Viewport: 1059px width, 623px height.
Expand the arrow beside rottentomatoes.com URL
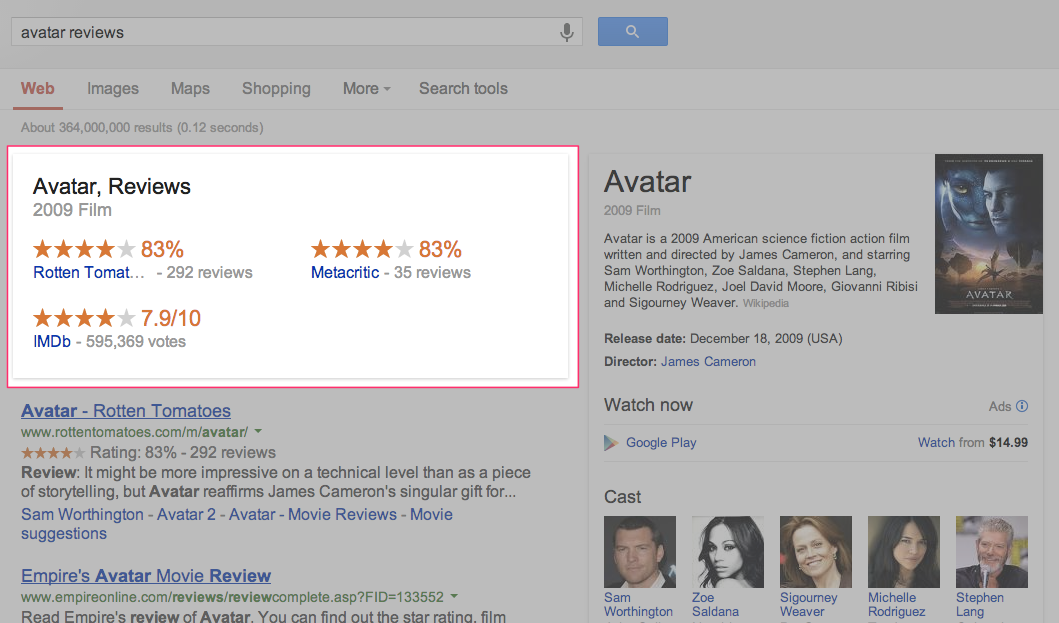click(258, 431)
